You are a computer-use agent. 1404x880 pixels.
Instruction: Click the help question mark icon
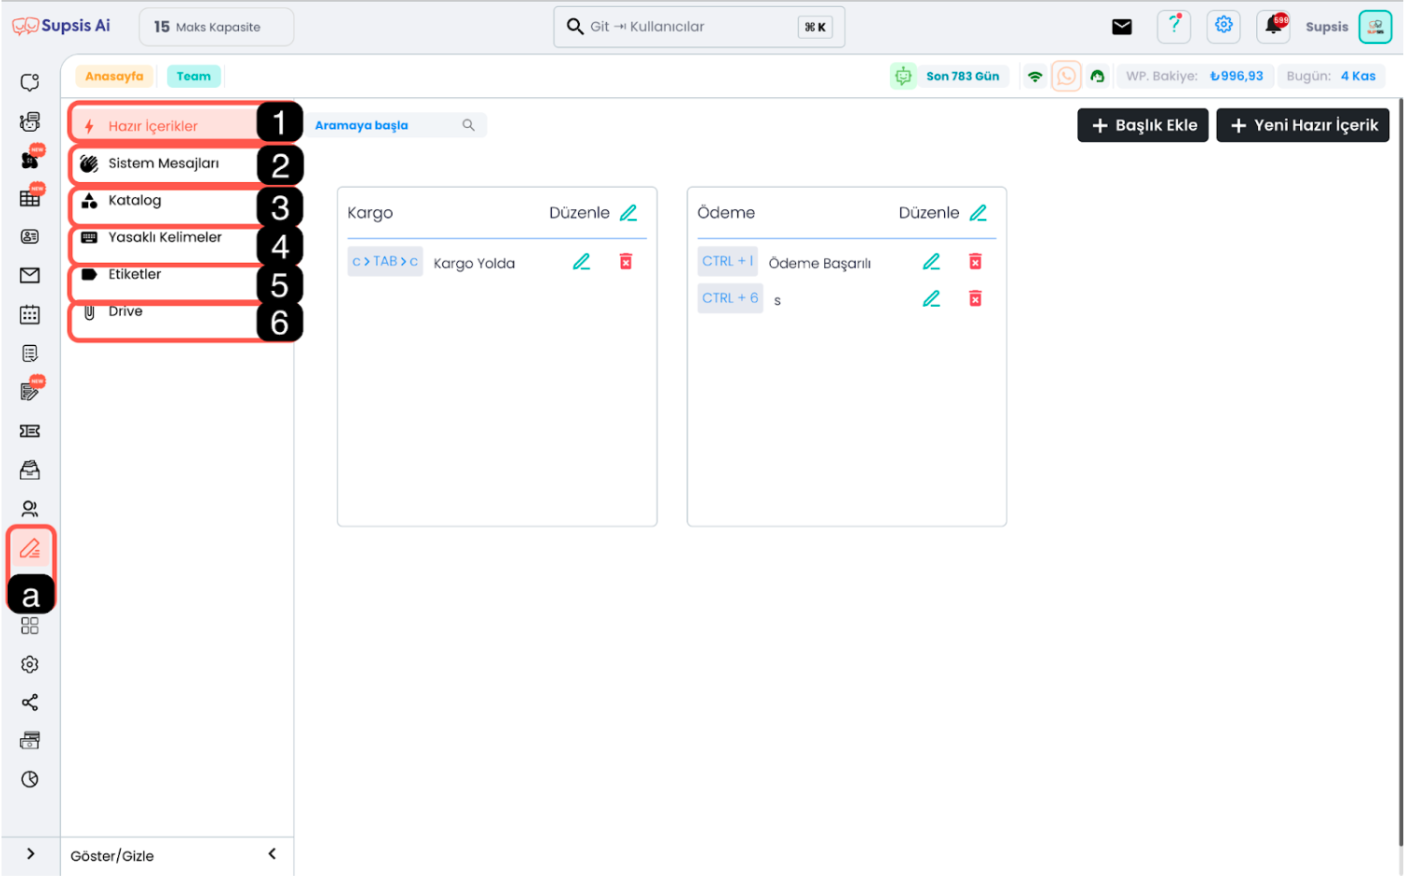pos(1174,26)
